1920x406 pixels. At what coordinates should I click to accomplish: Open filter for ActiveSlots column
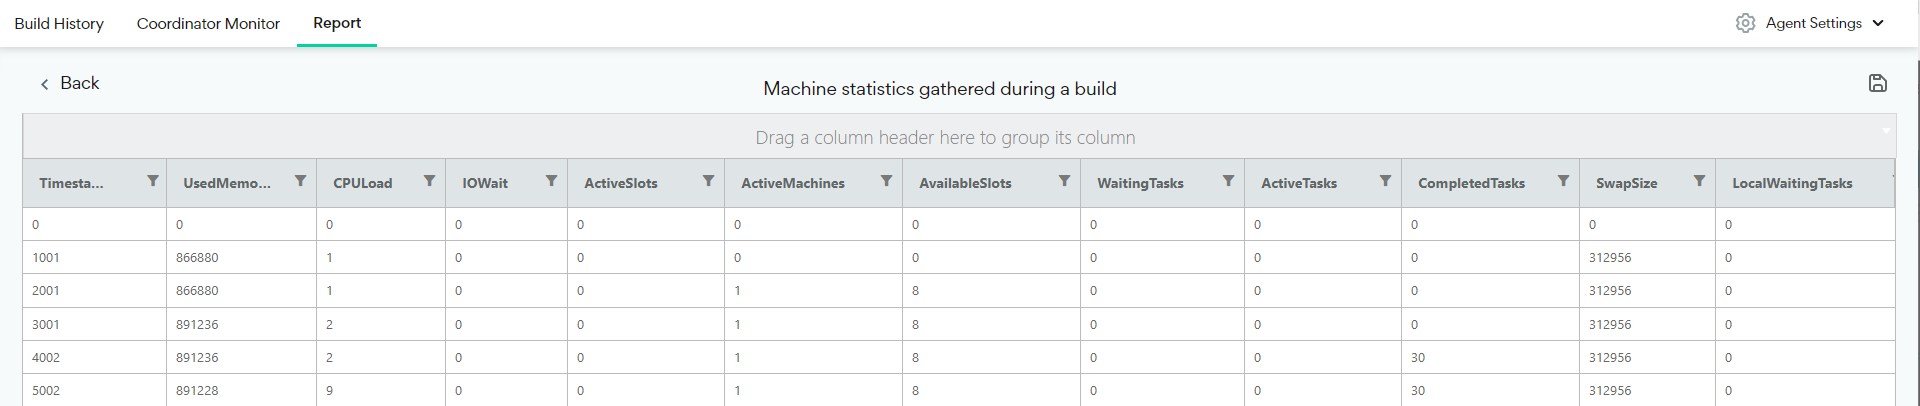pos(708,181)
